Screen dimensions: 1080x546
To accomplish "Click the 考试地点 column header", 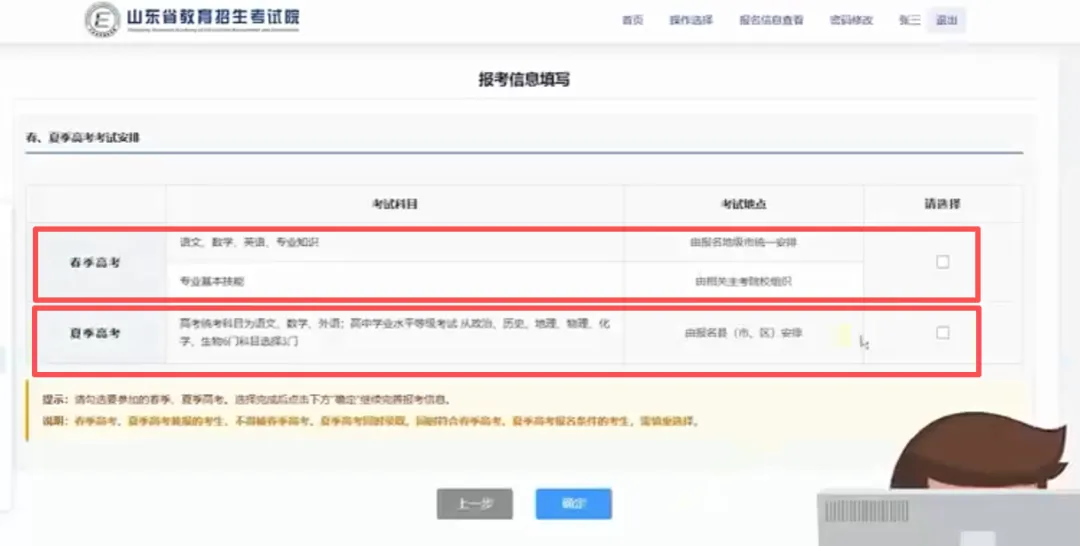I will tap(744, 204).
